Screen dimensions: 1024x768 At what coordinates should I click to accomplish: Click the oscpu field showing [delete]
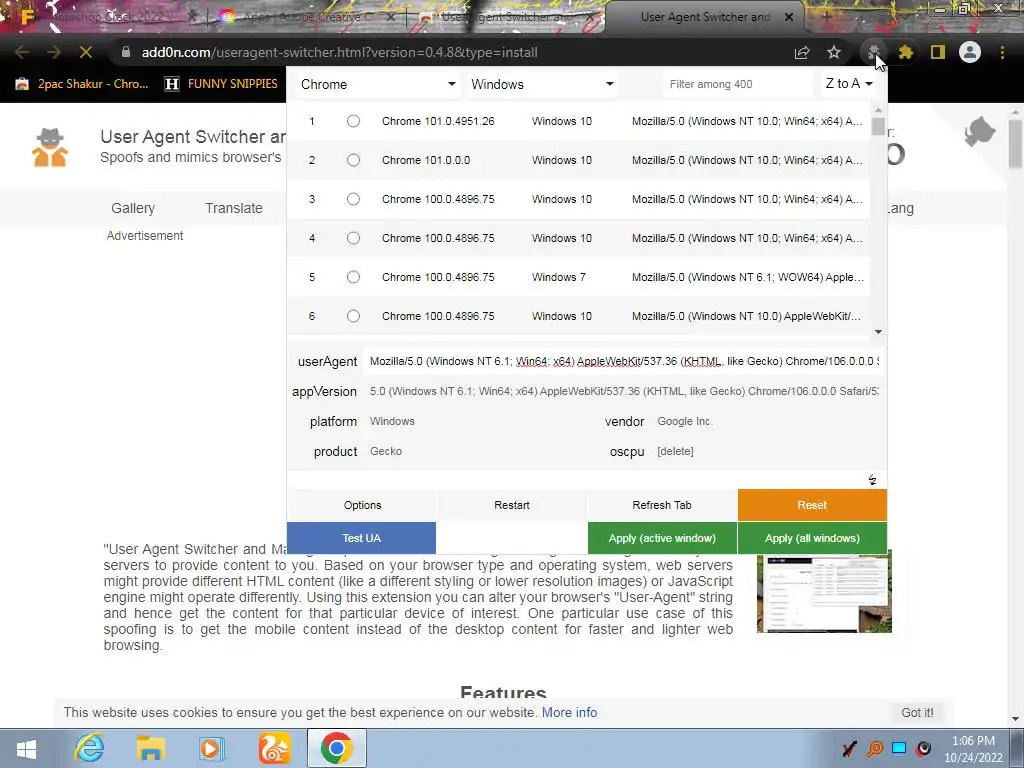click(x=769, y=451)
